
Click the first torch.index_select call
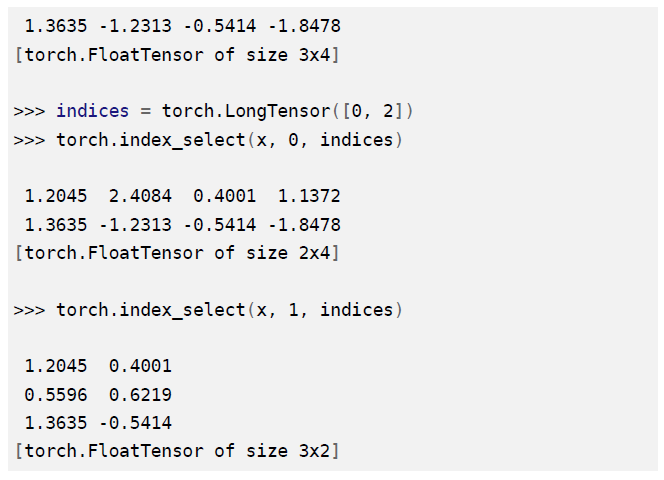[229, 140]
